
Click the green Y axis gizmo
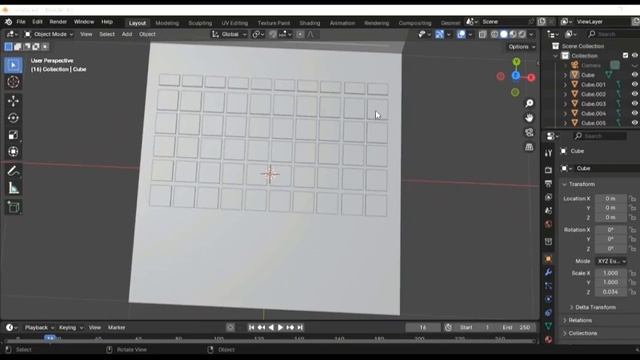516,62
